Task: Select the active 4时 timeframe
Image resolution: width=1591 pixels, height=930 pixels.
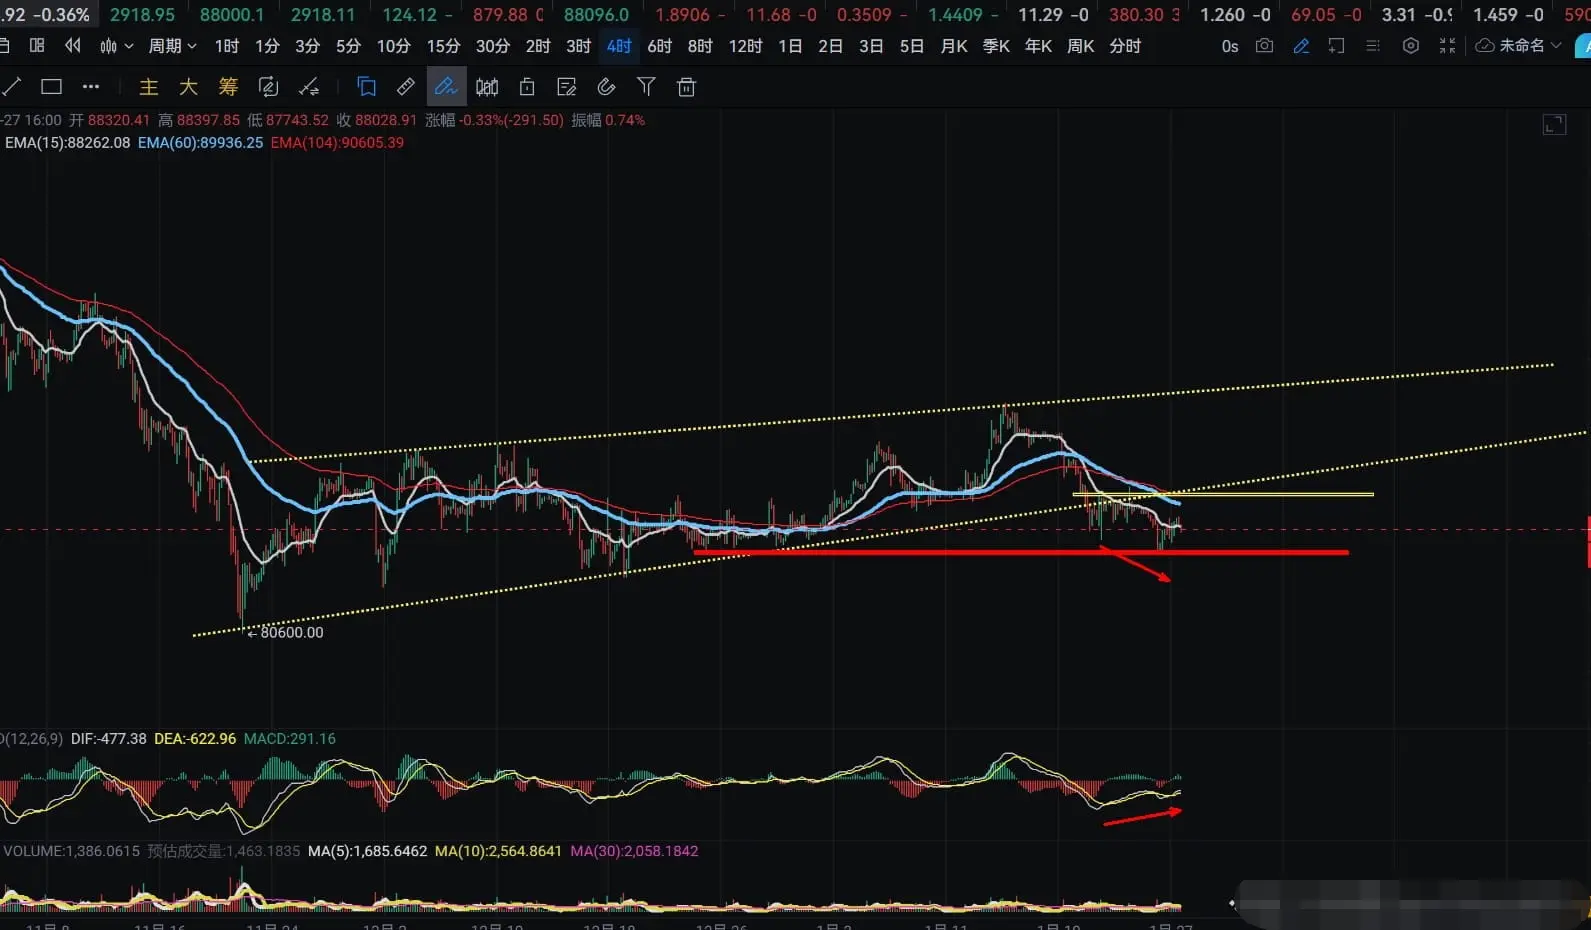Action: coord(619,46)
